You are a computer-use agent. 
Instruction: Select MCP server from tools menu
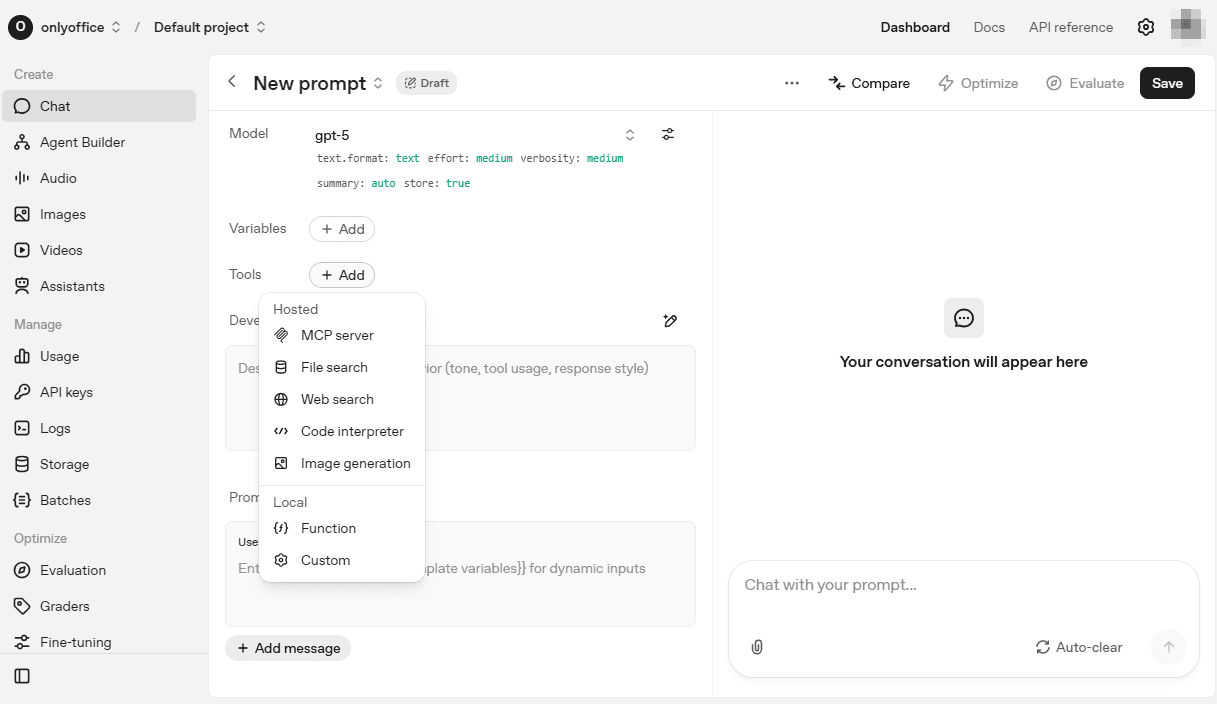pos(337,335)
